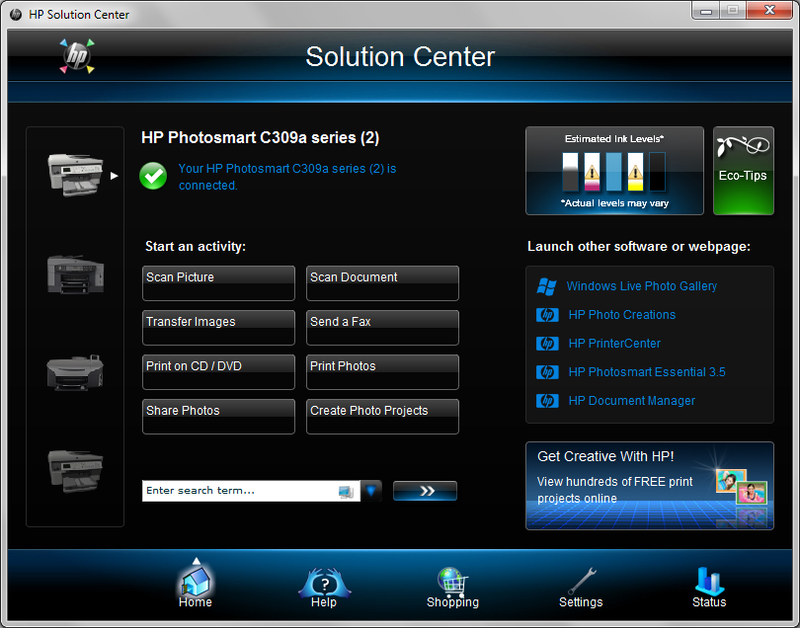Open the search dropdown arrow
Image resolution: width=800 pixels, height=628 pixels.
point(371,491)
